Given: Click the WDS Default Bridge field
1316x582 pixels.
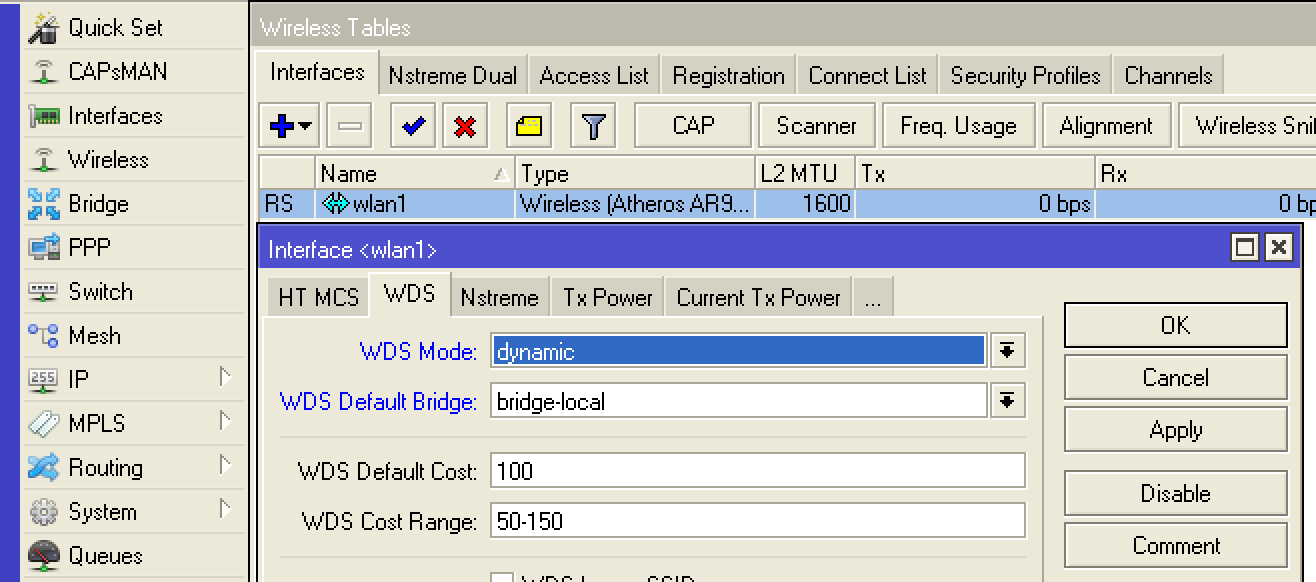Looking at the screenshot, I should click(x=739, y=402).
